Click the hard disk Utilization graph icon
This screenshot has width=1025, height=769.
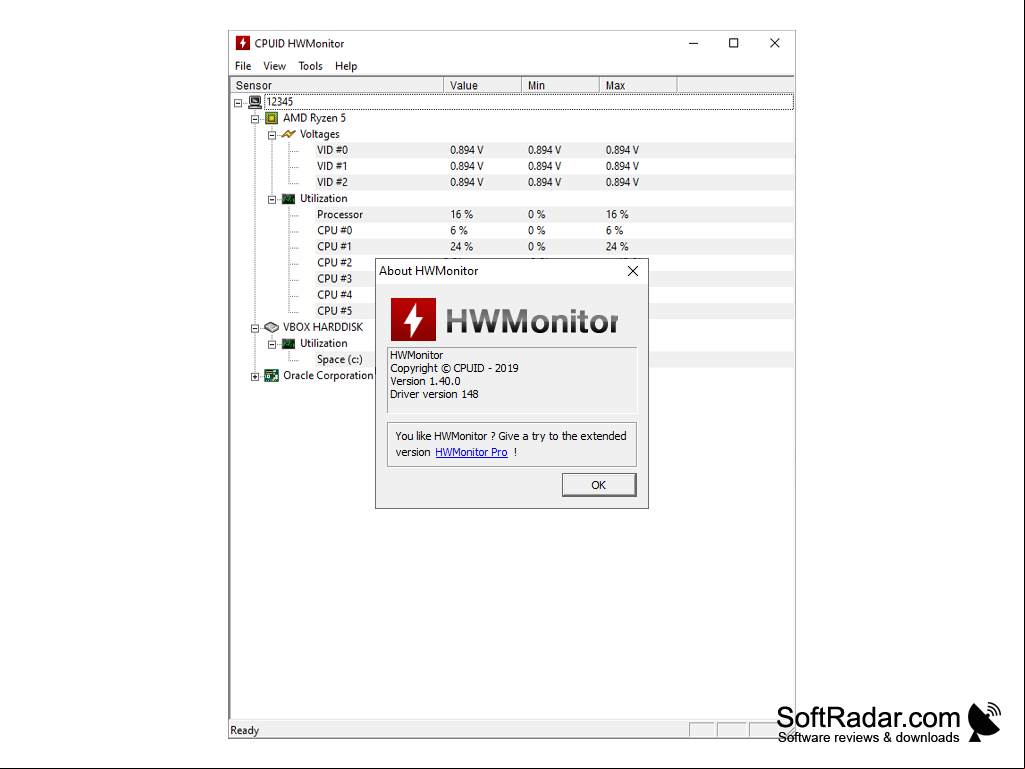coord(288,343)
